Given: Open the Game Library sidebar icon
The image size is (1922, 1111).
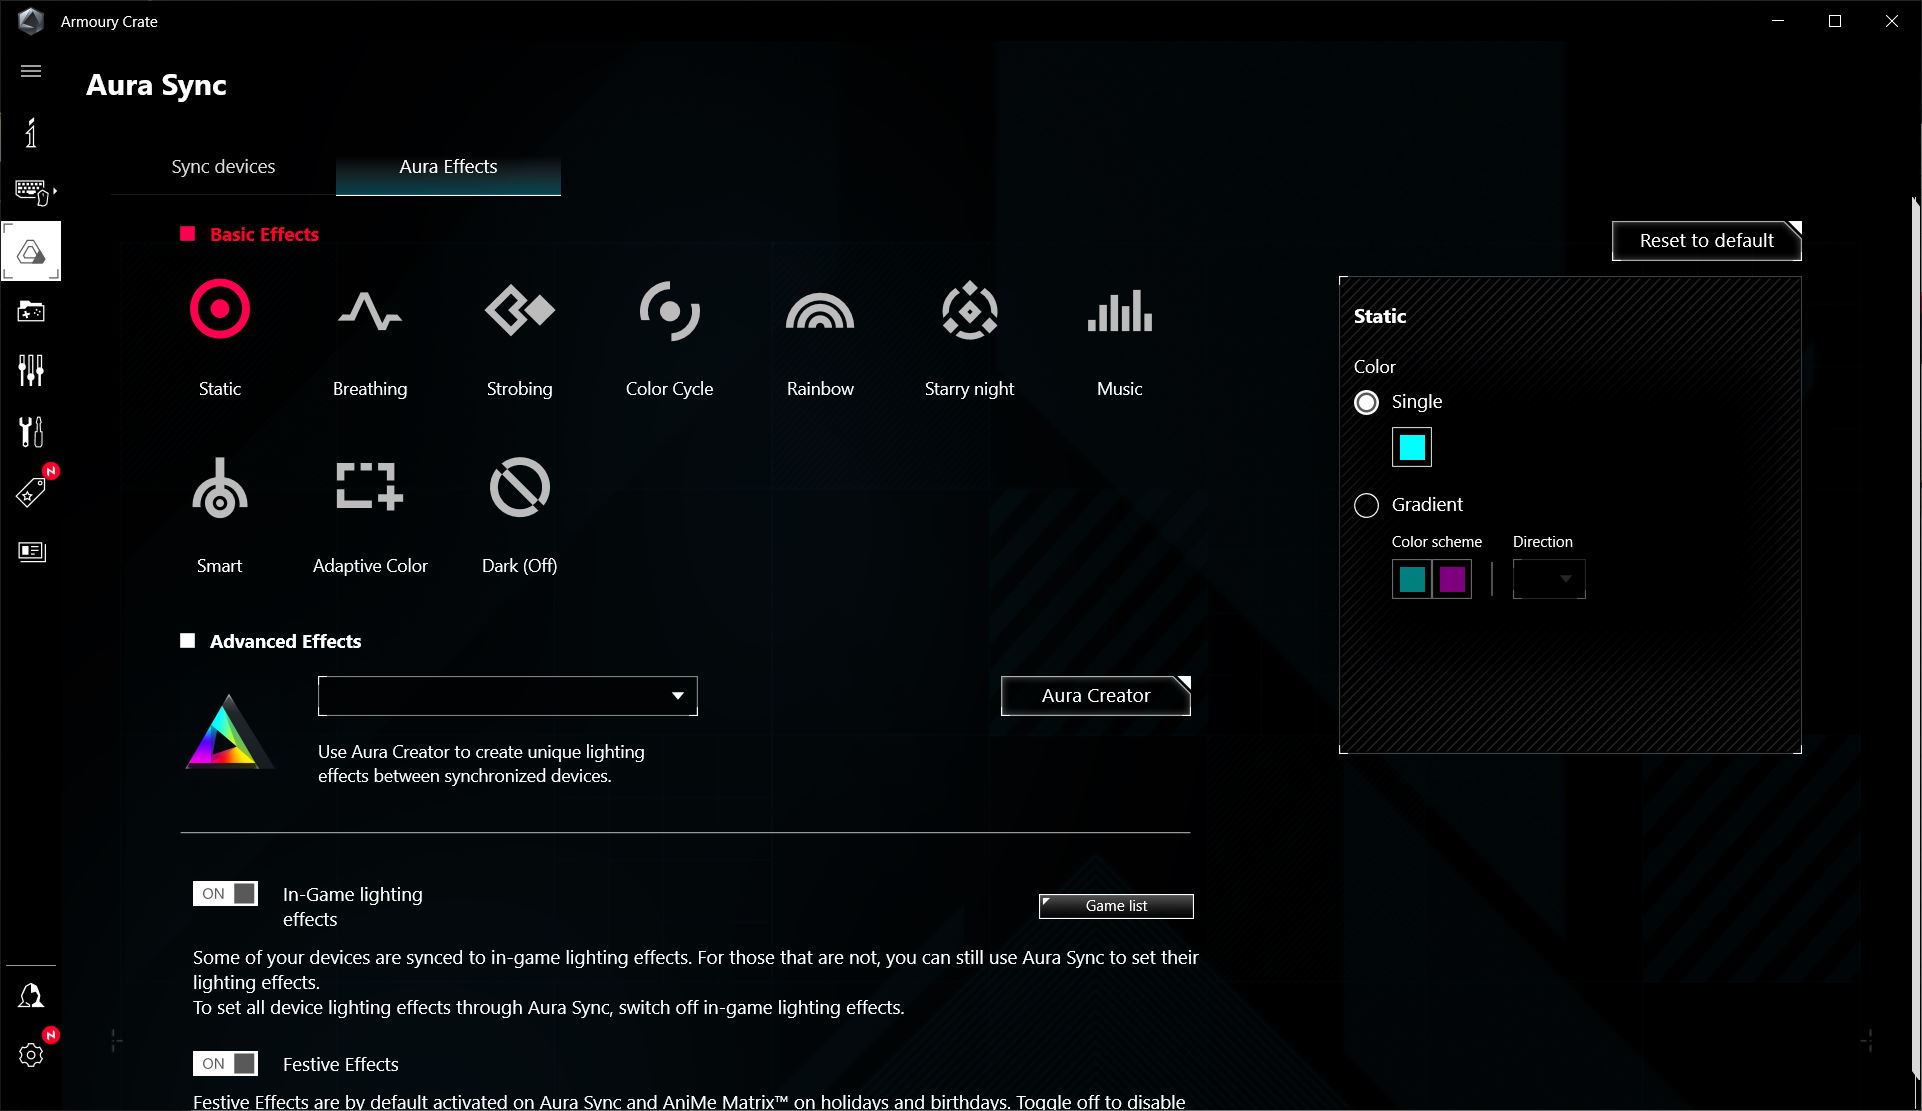Looking at the screenshot, I should click(x=31, y=311).
